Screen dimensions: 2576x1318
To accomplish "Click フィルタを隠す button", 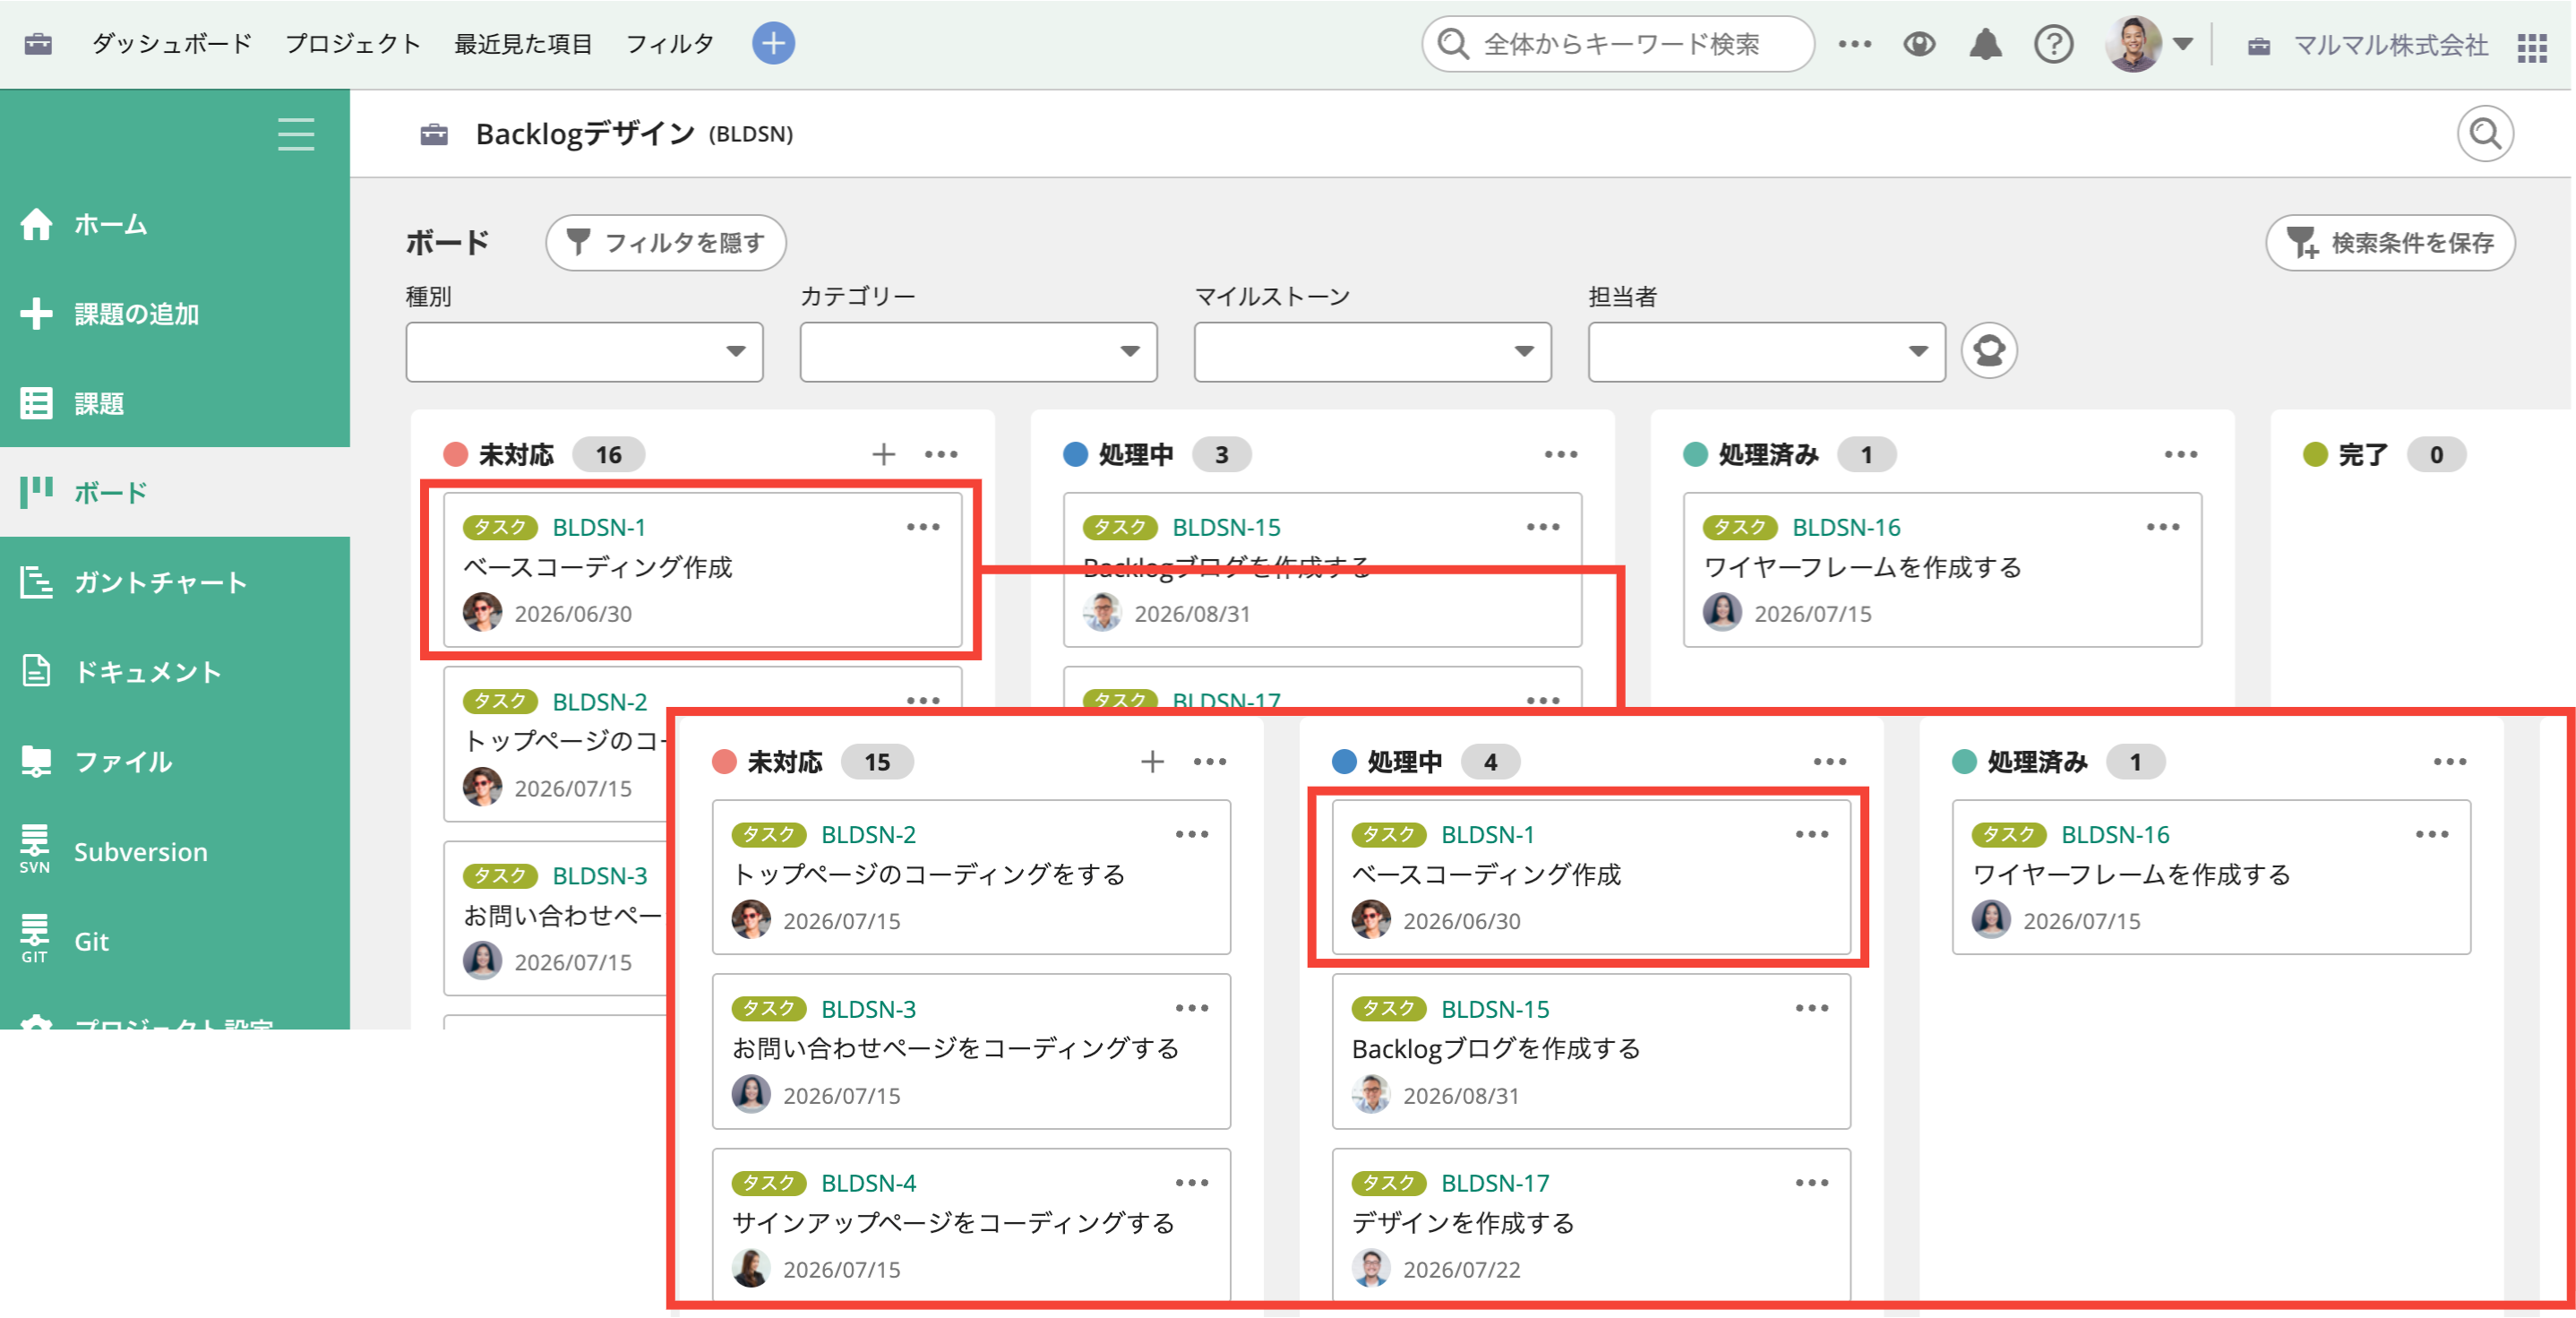I will click(666, 242).
